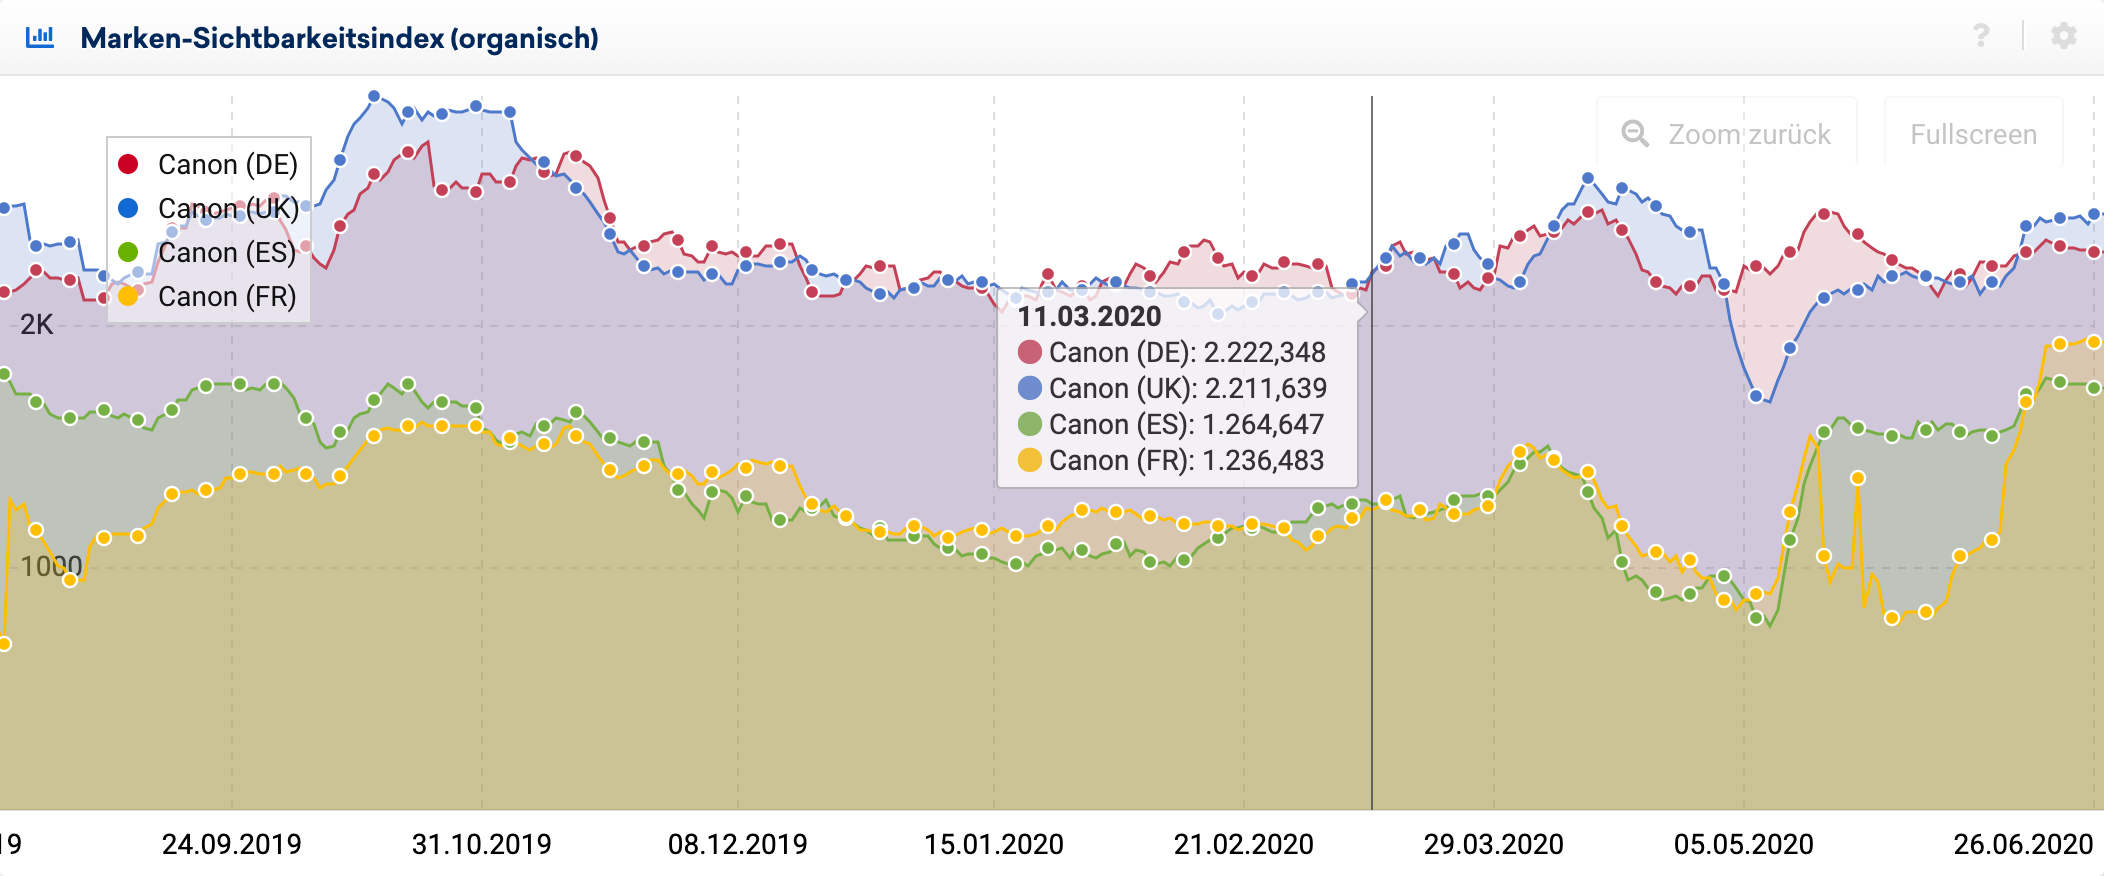2104x876 pixels.
Task: Click the yellow Canon (FR) legend dot
Action: click(128, 296)
